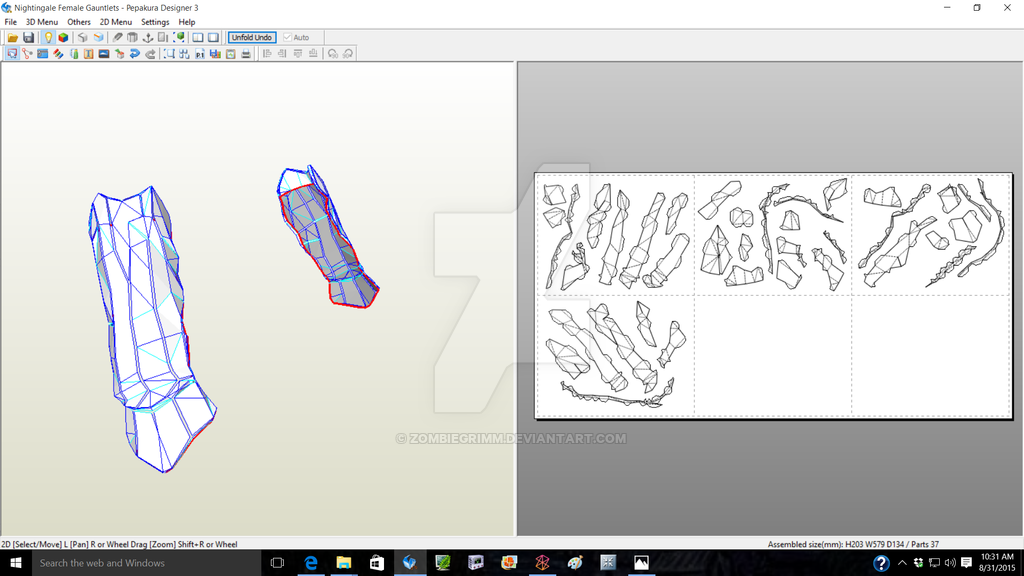The width and height of the screenshot is (1024, 576).
Task: Click the blue and orange box icon
Action: (99, 38)
